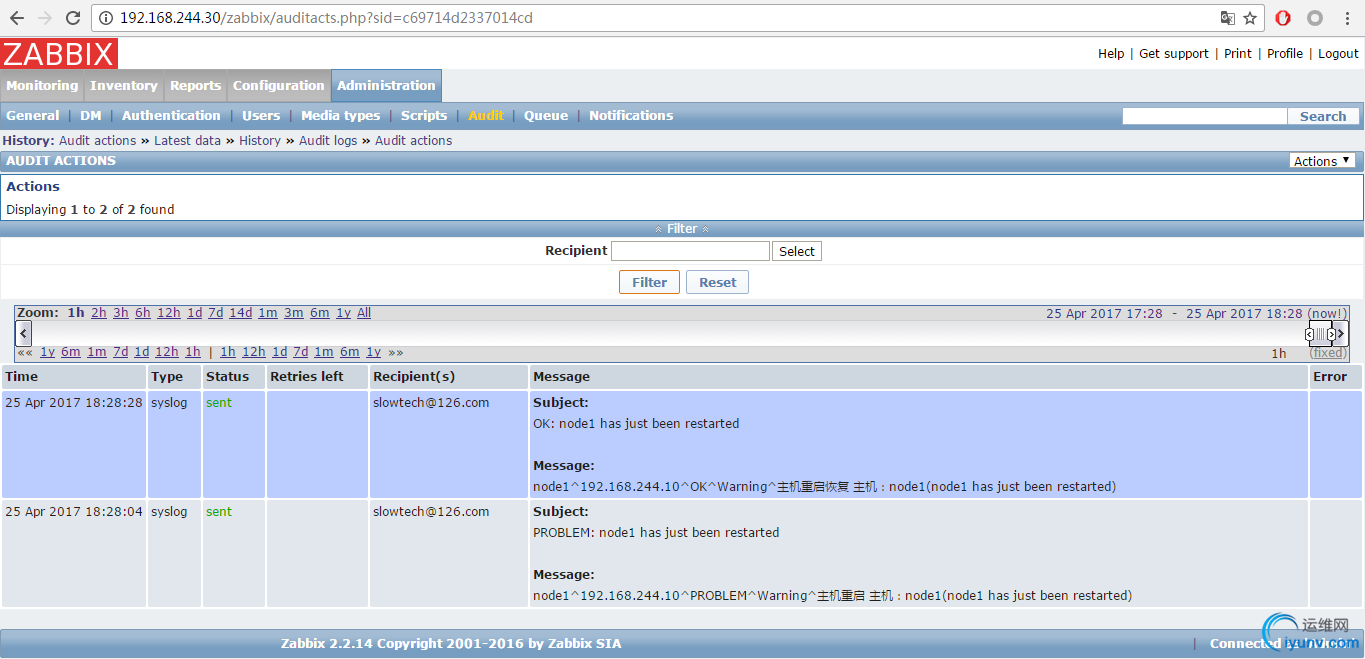
Task: Click the translate page icon
Action: pyautogui.click(x=1228, y=18)
